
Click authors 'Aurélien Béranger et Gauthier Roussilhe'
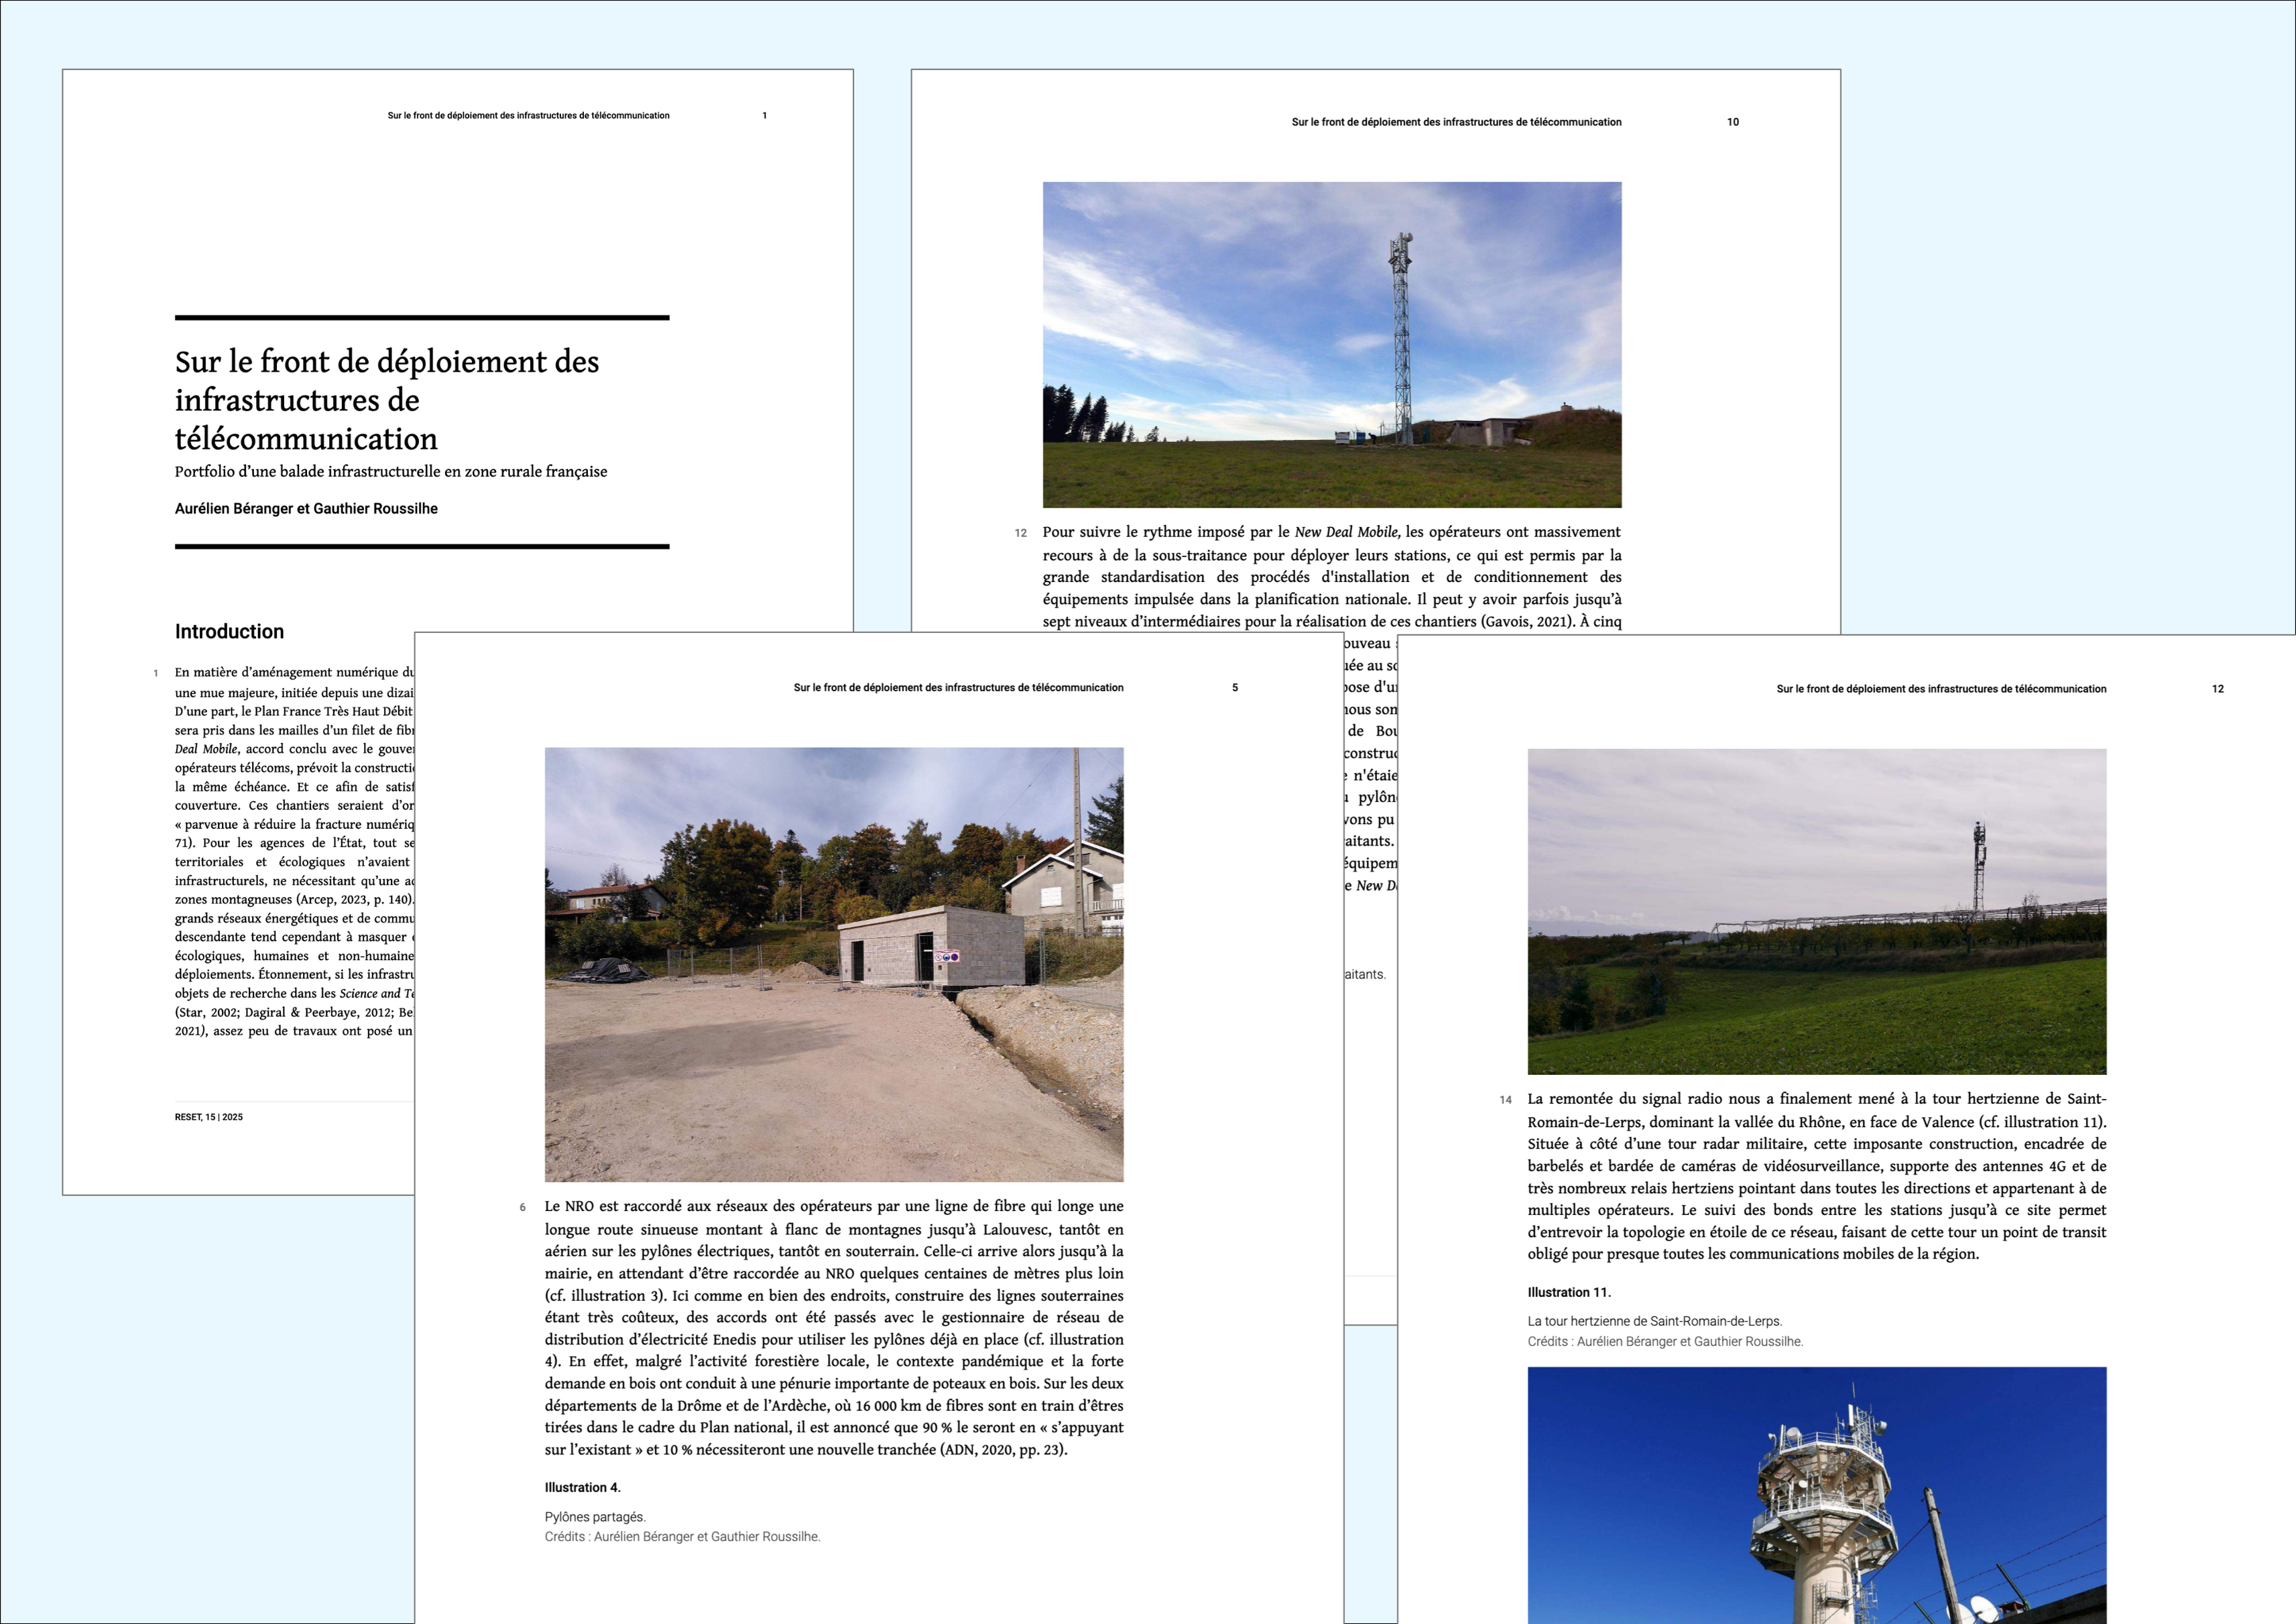coord(306,508)
